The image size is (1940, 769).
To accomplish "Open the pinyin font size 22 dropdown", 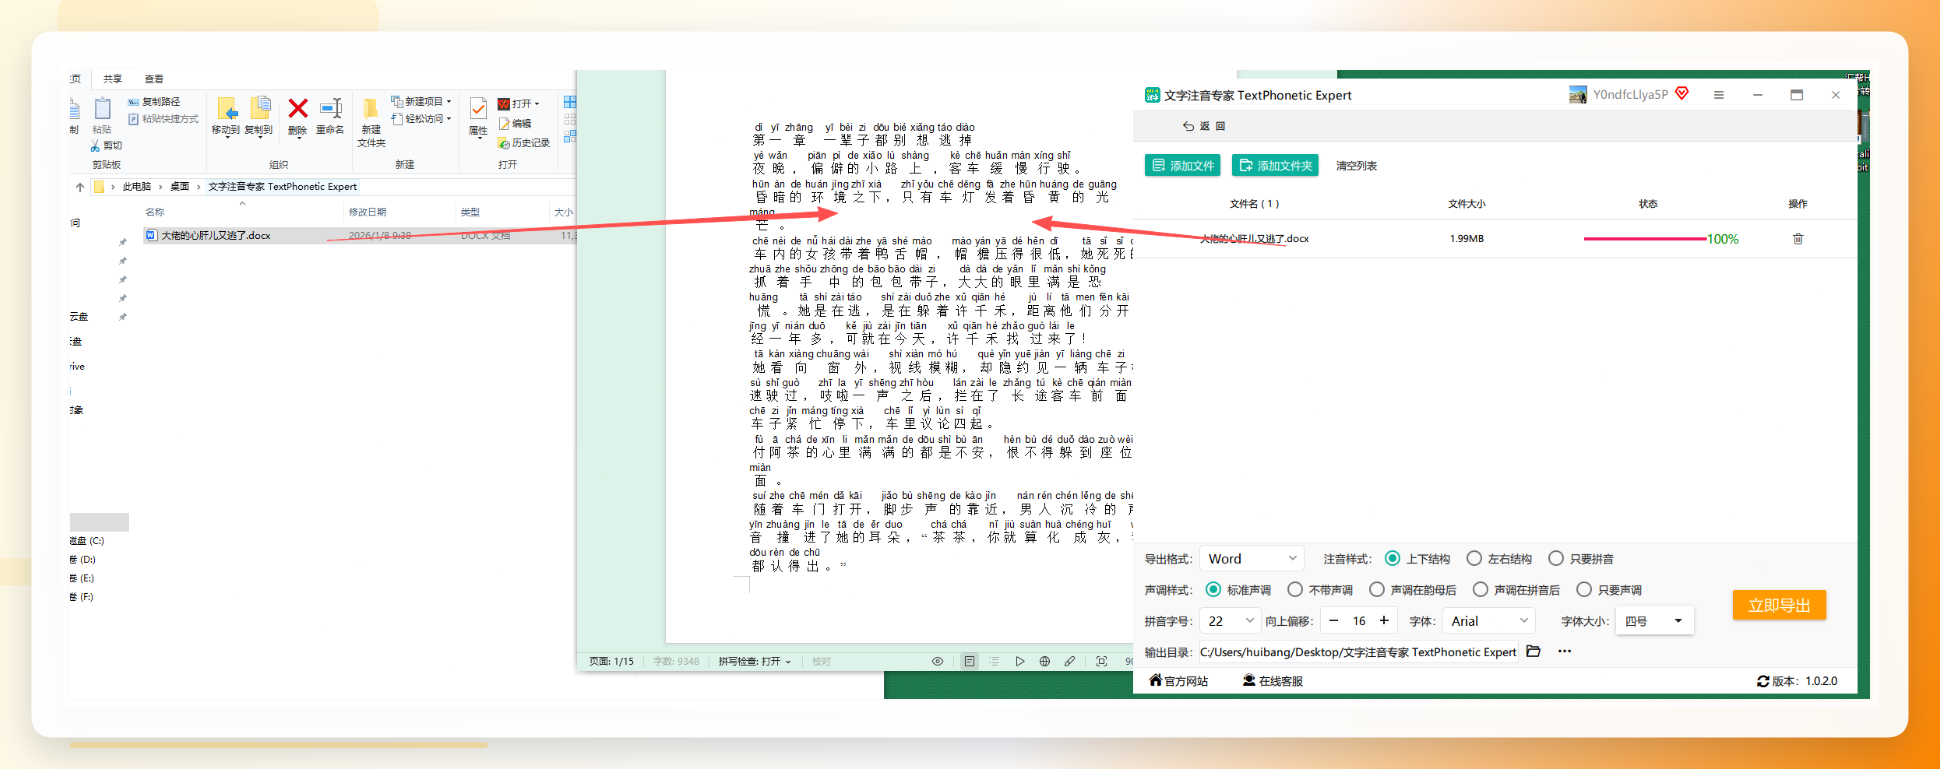I will tap(1229, 621).
